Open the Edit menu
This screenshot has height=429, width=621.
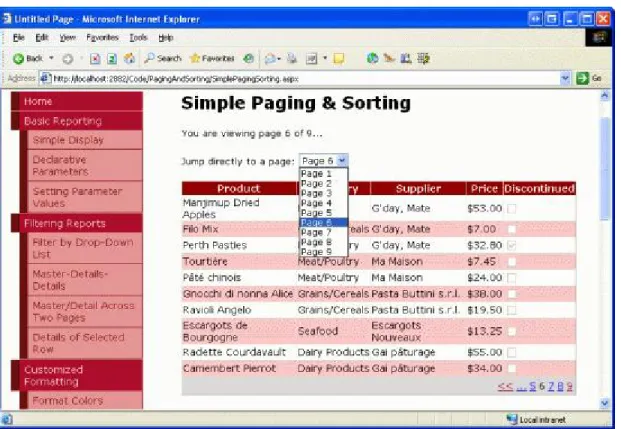[x=42, y=38]
